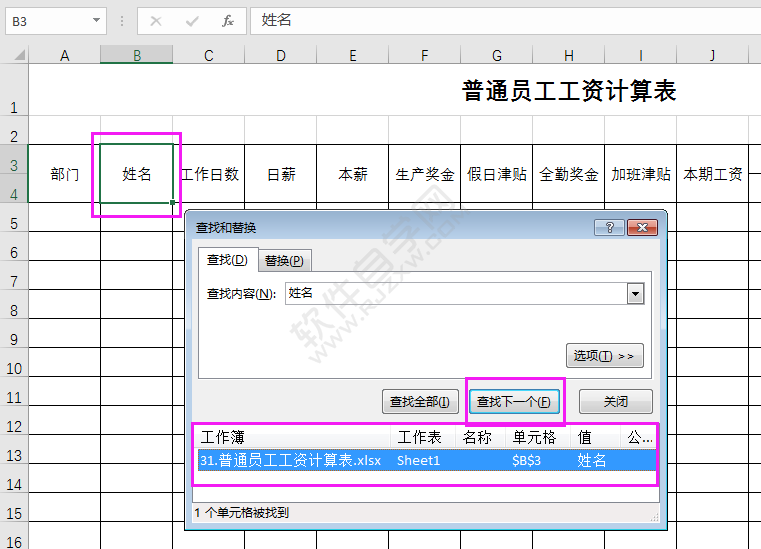The width and height of the screenshot is (761, 549).
Task: Select column B header
Action: pos(137,55)
